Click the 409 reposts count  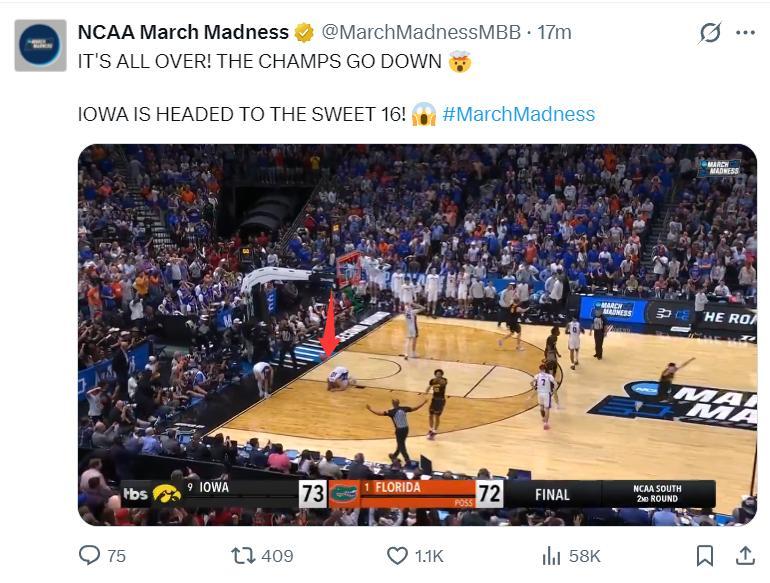pos(277,556)
